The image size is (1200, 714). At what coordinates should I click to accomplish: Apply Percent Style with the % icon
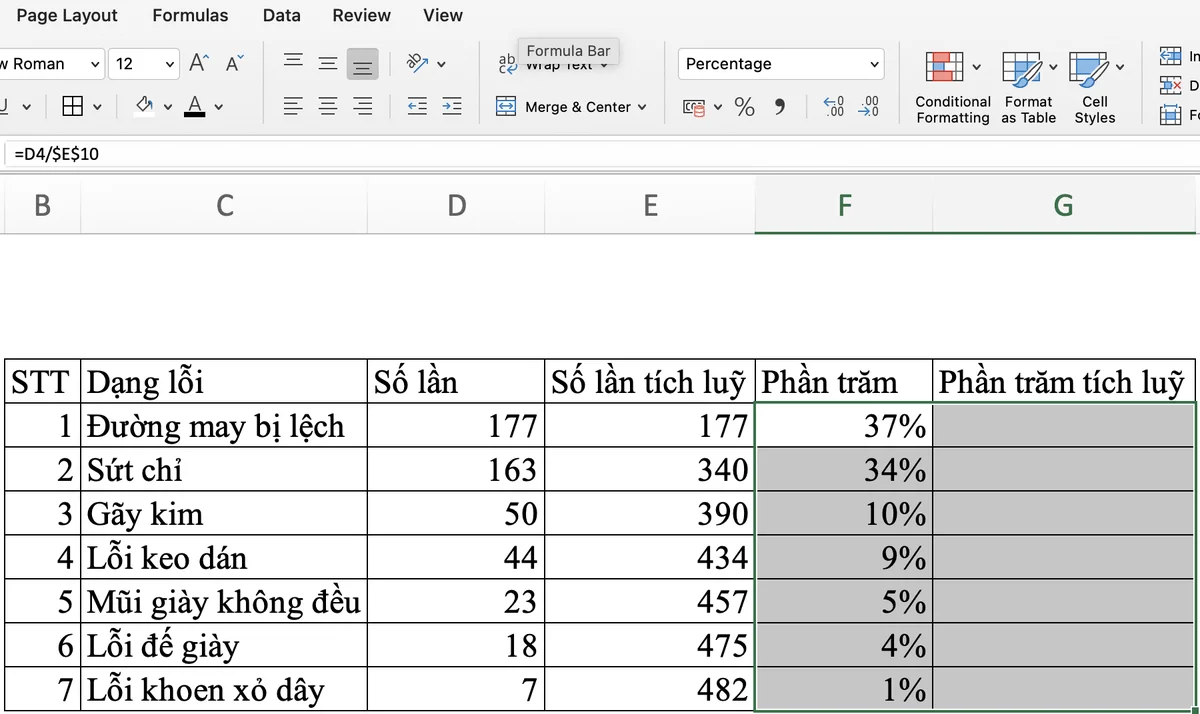click(745, 107)
